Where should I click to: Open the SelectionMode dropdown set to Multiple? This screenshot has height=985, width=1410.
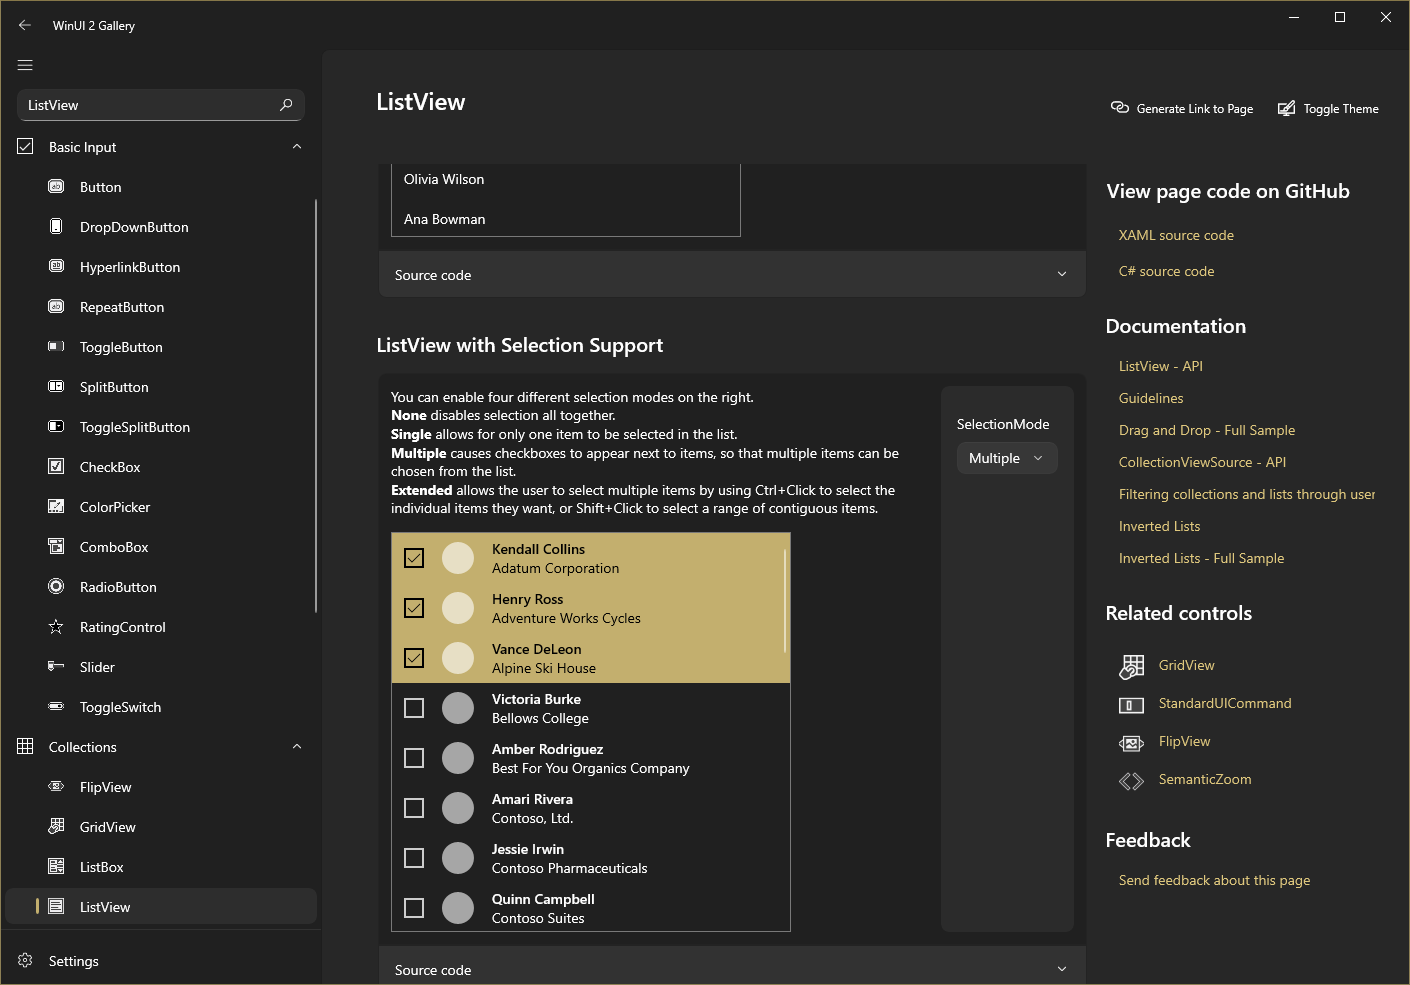point(1006,457)
